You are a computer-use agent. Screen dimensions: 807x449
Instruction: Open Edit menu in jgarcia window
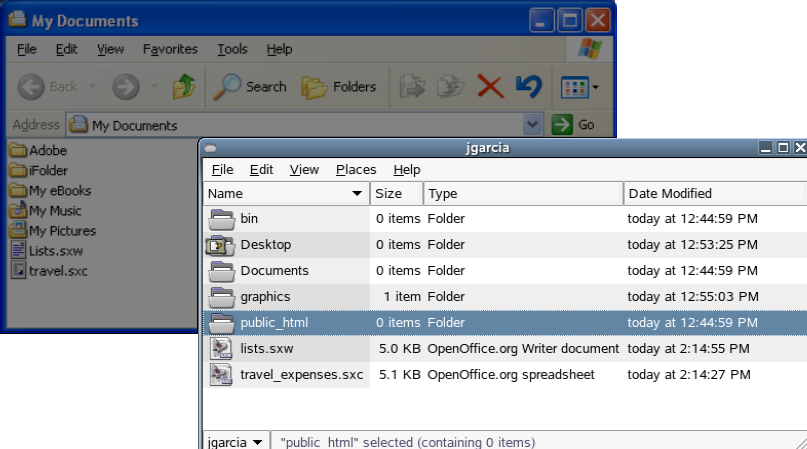(x=261, y=169)
